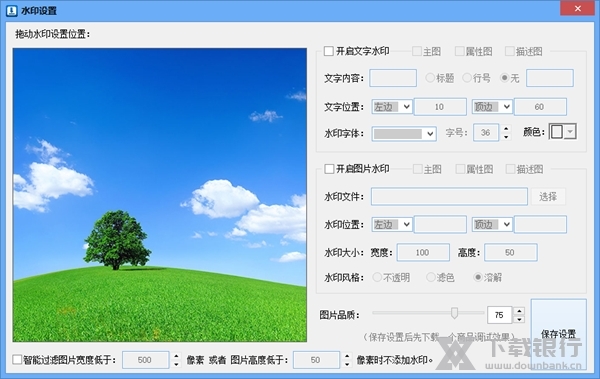Click the input field after 水印位置 顶边

point(540,224)
